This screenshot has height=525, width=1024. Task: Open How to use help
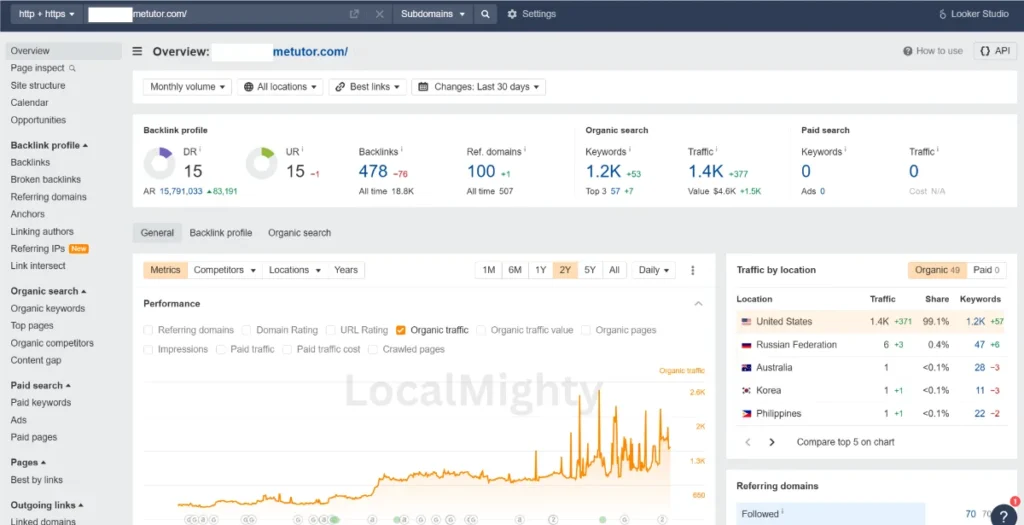coord(933,51)
